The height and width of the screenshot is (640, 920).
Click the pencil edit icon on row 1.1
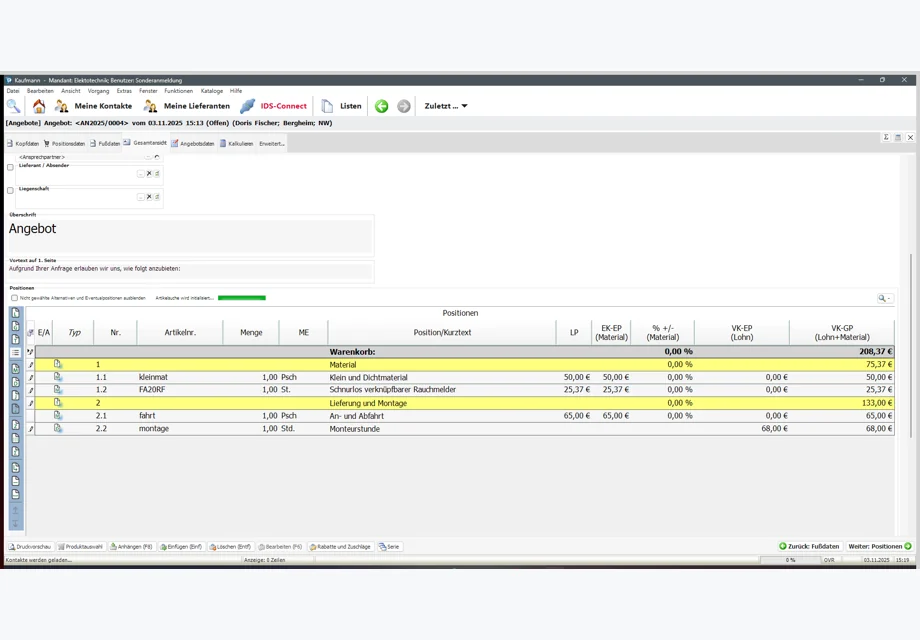pyautogui.click(x=31, y=378)
